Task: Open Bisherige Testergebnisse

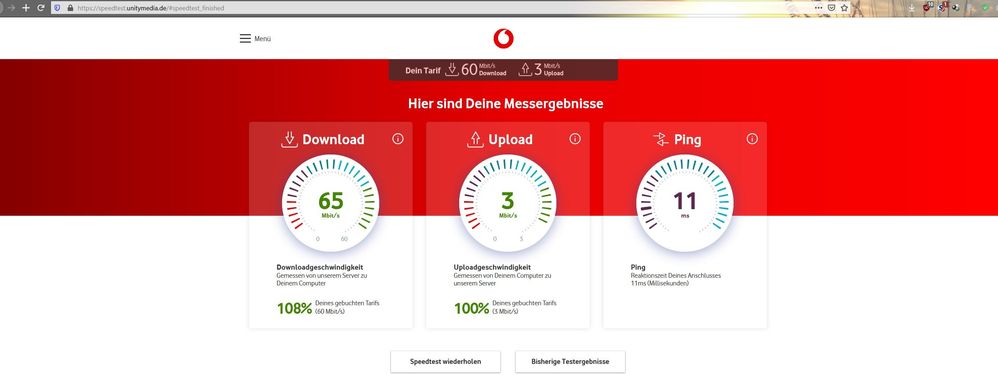Action: (x=570, y=362)
